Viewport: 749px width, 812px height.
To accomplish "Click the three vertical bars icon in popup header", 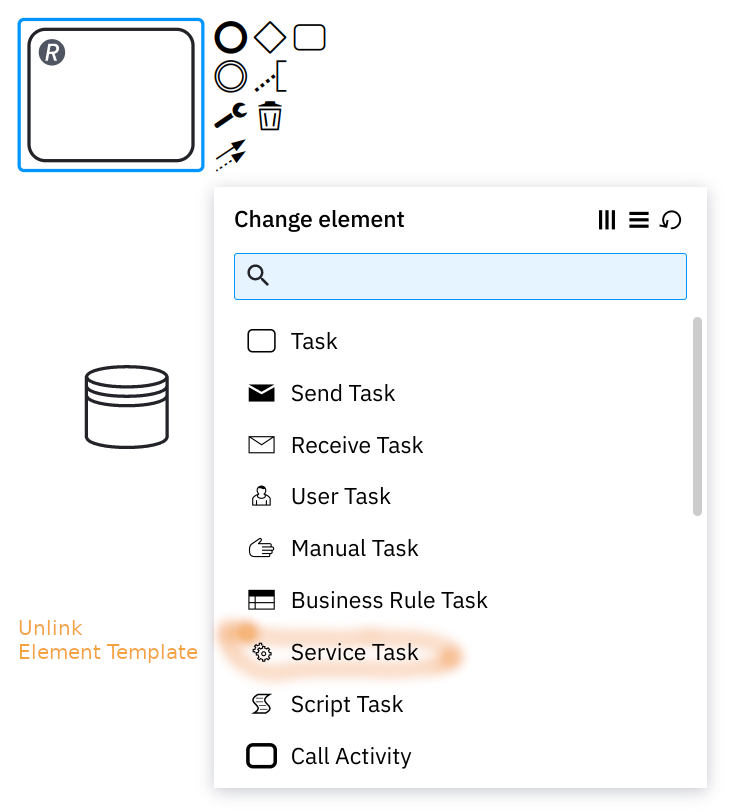I will [607, 220].
